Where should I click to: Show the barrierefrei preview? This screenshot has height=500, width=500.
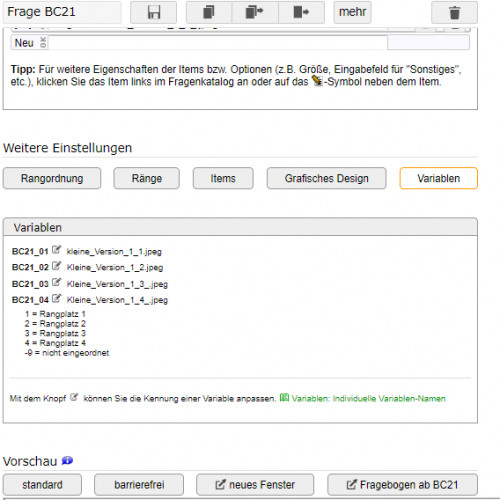pyautogui.click(x=139, y=485)
